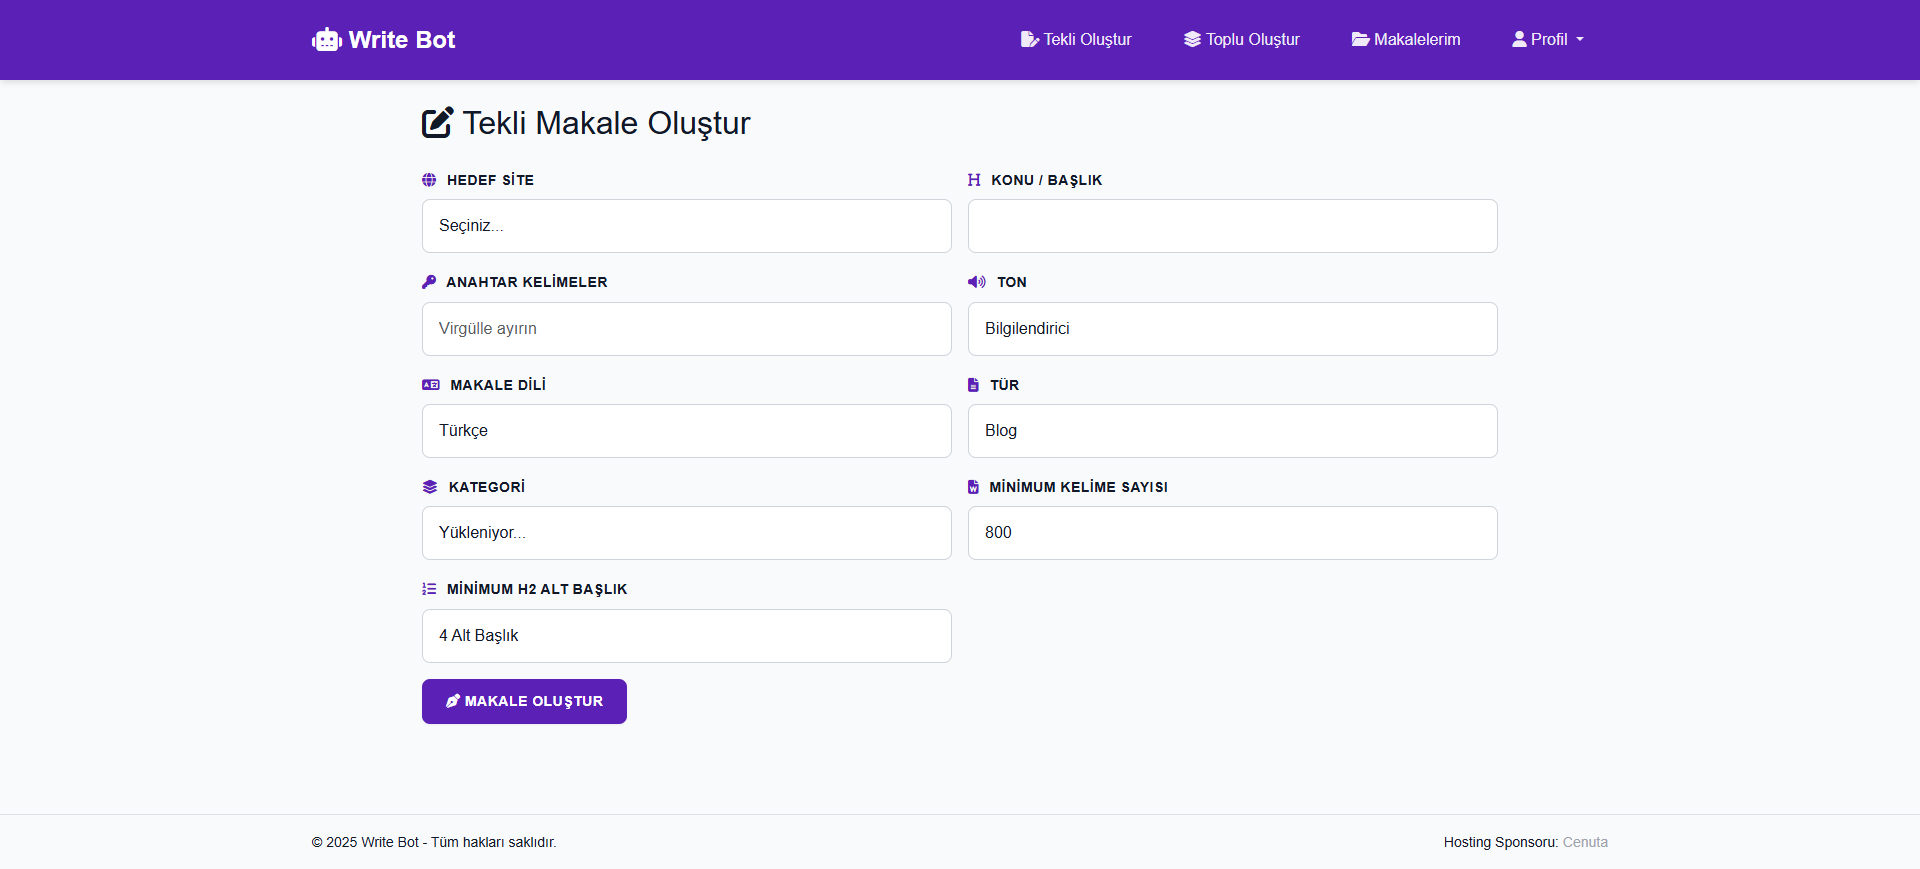
Task: Click the heading icon beside Konu / Başlık
Action: (x=974, y=180)
